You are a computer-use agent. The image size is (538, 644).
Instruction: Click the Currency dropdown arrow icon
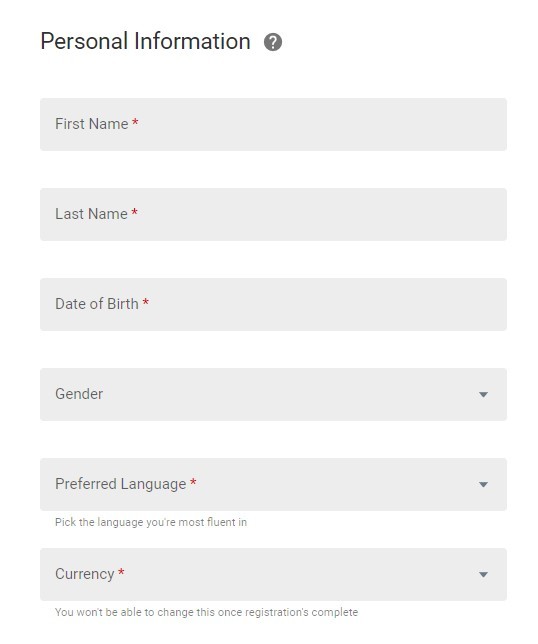[x=483, y=575]
